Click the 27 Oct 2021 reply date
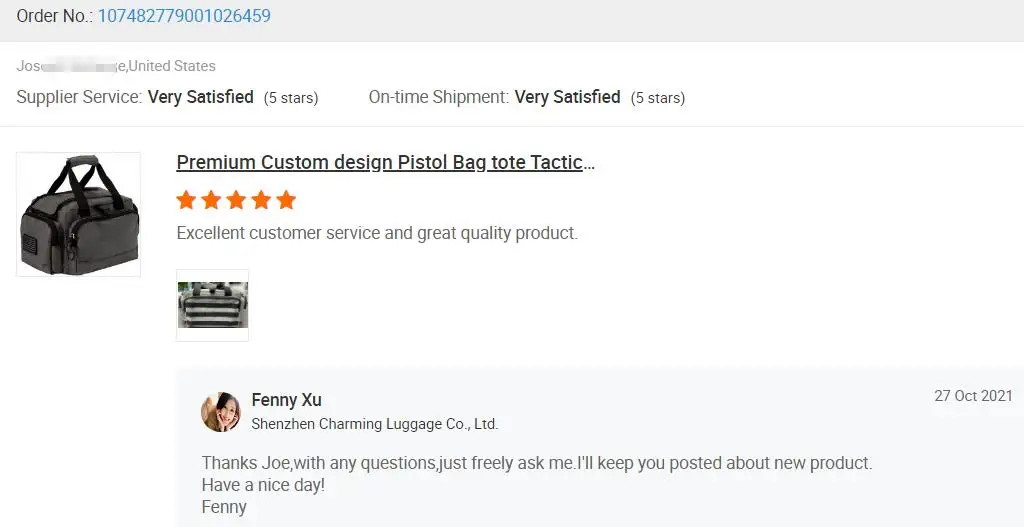This screenshot has width=1024, height=527. (973, 396)
